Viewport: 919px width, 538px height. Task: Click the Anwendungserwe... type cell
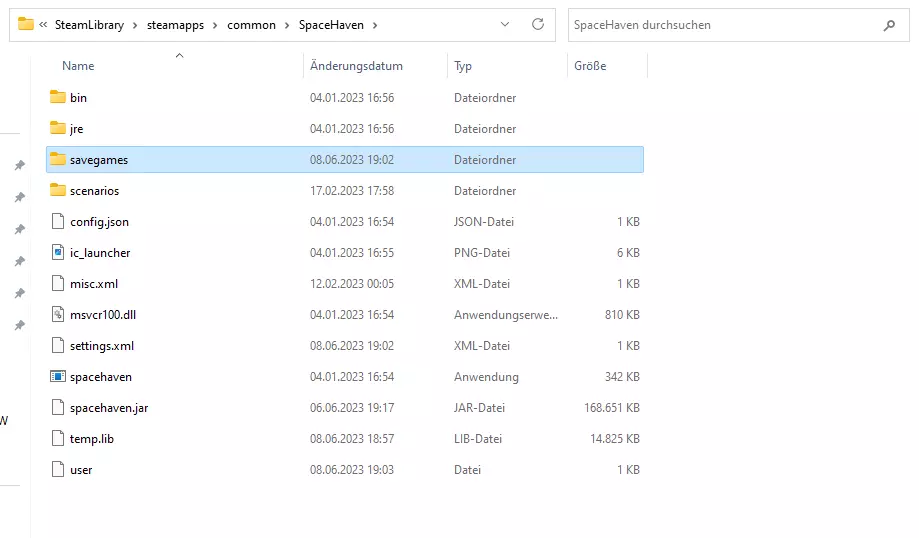(506, 315)
